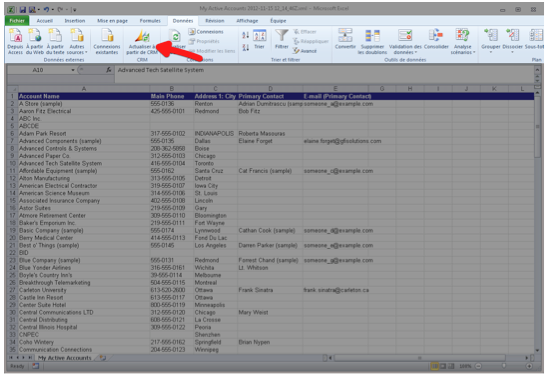Image resolution: width=550 pixels, height=377 pixels.
Task: Click the Main Phone header cell
Action: click(172, 96)
